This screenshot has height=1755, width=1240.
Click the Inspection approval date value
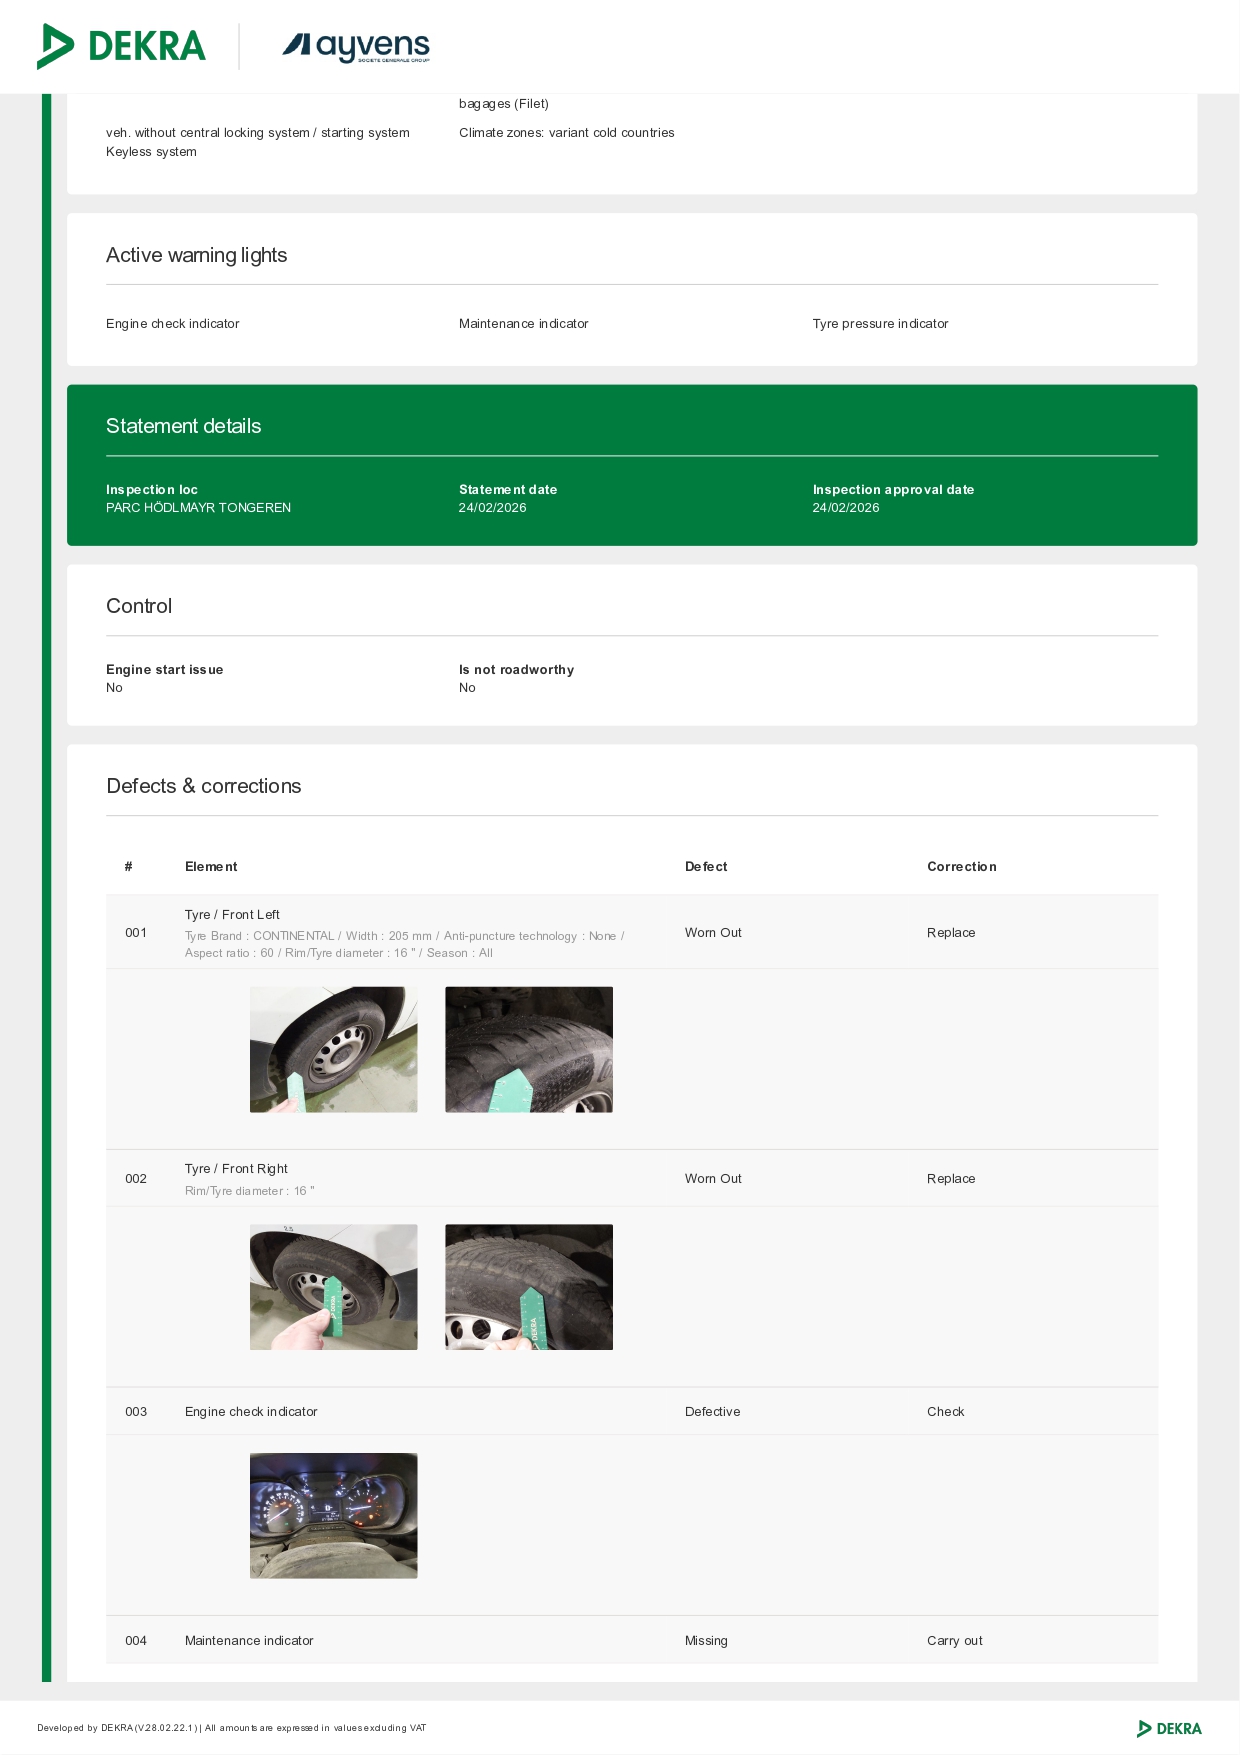pos(846,508)
